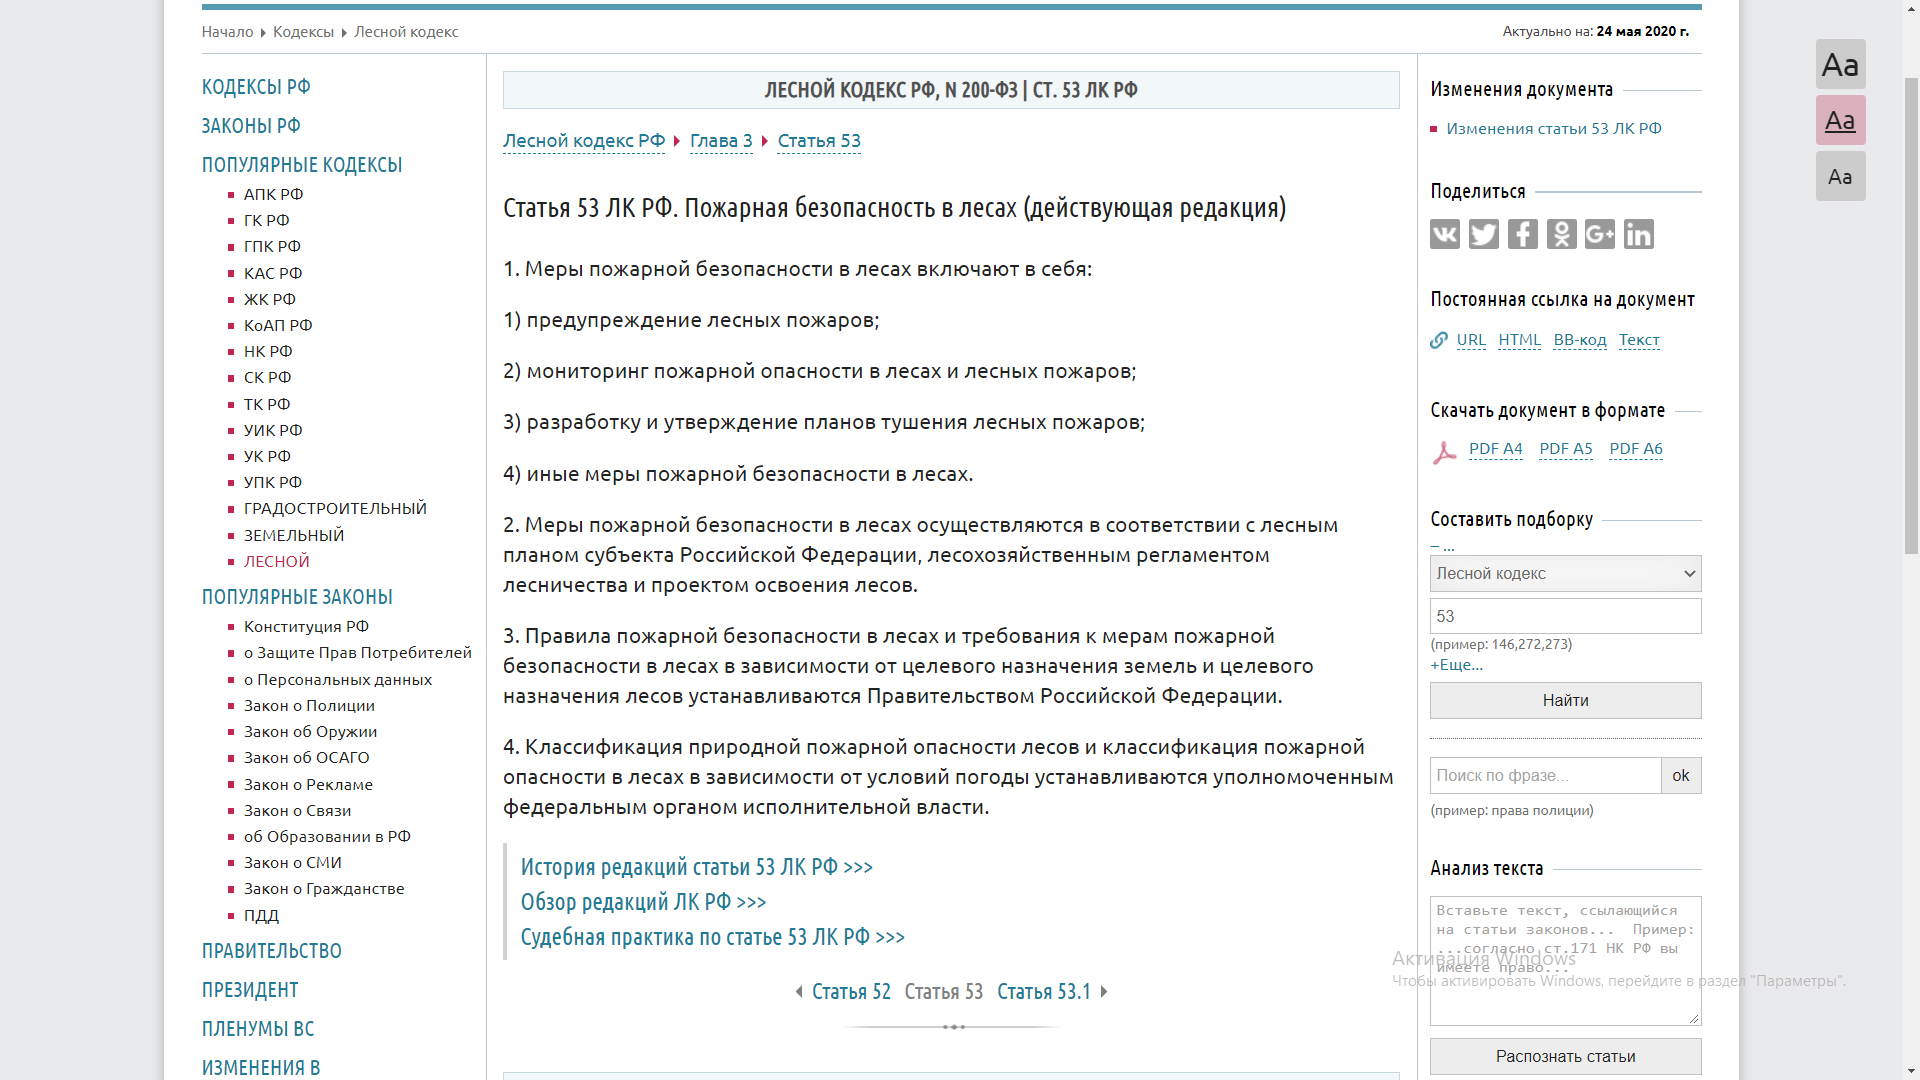This screenshot has width=1920, height=1080.
Task: Click the ok search button
Action: click(x=1681, y=775)
